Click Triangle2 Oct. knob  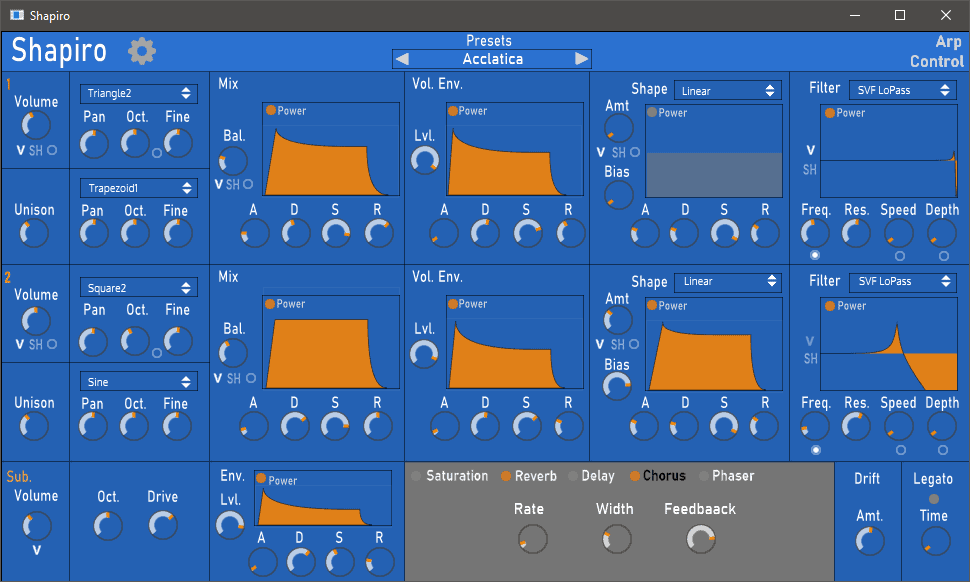[x=135, y=143]
